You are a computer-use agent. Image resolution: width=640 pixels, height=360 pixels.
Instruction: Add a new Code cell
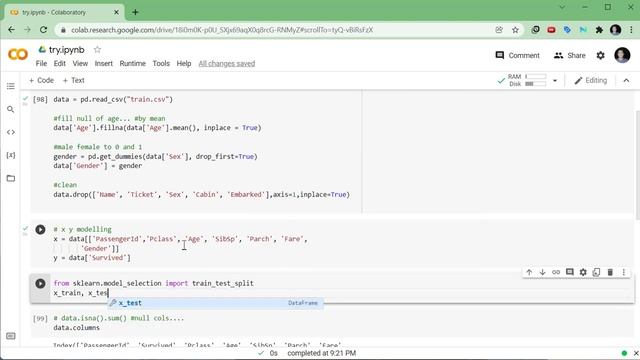(41, 80)
